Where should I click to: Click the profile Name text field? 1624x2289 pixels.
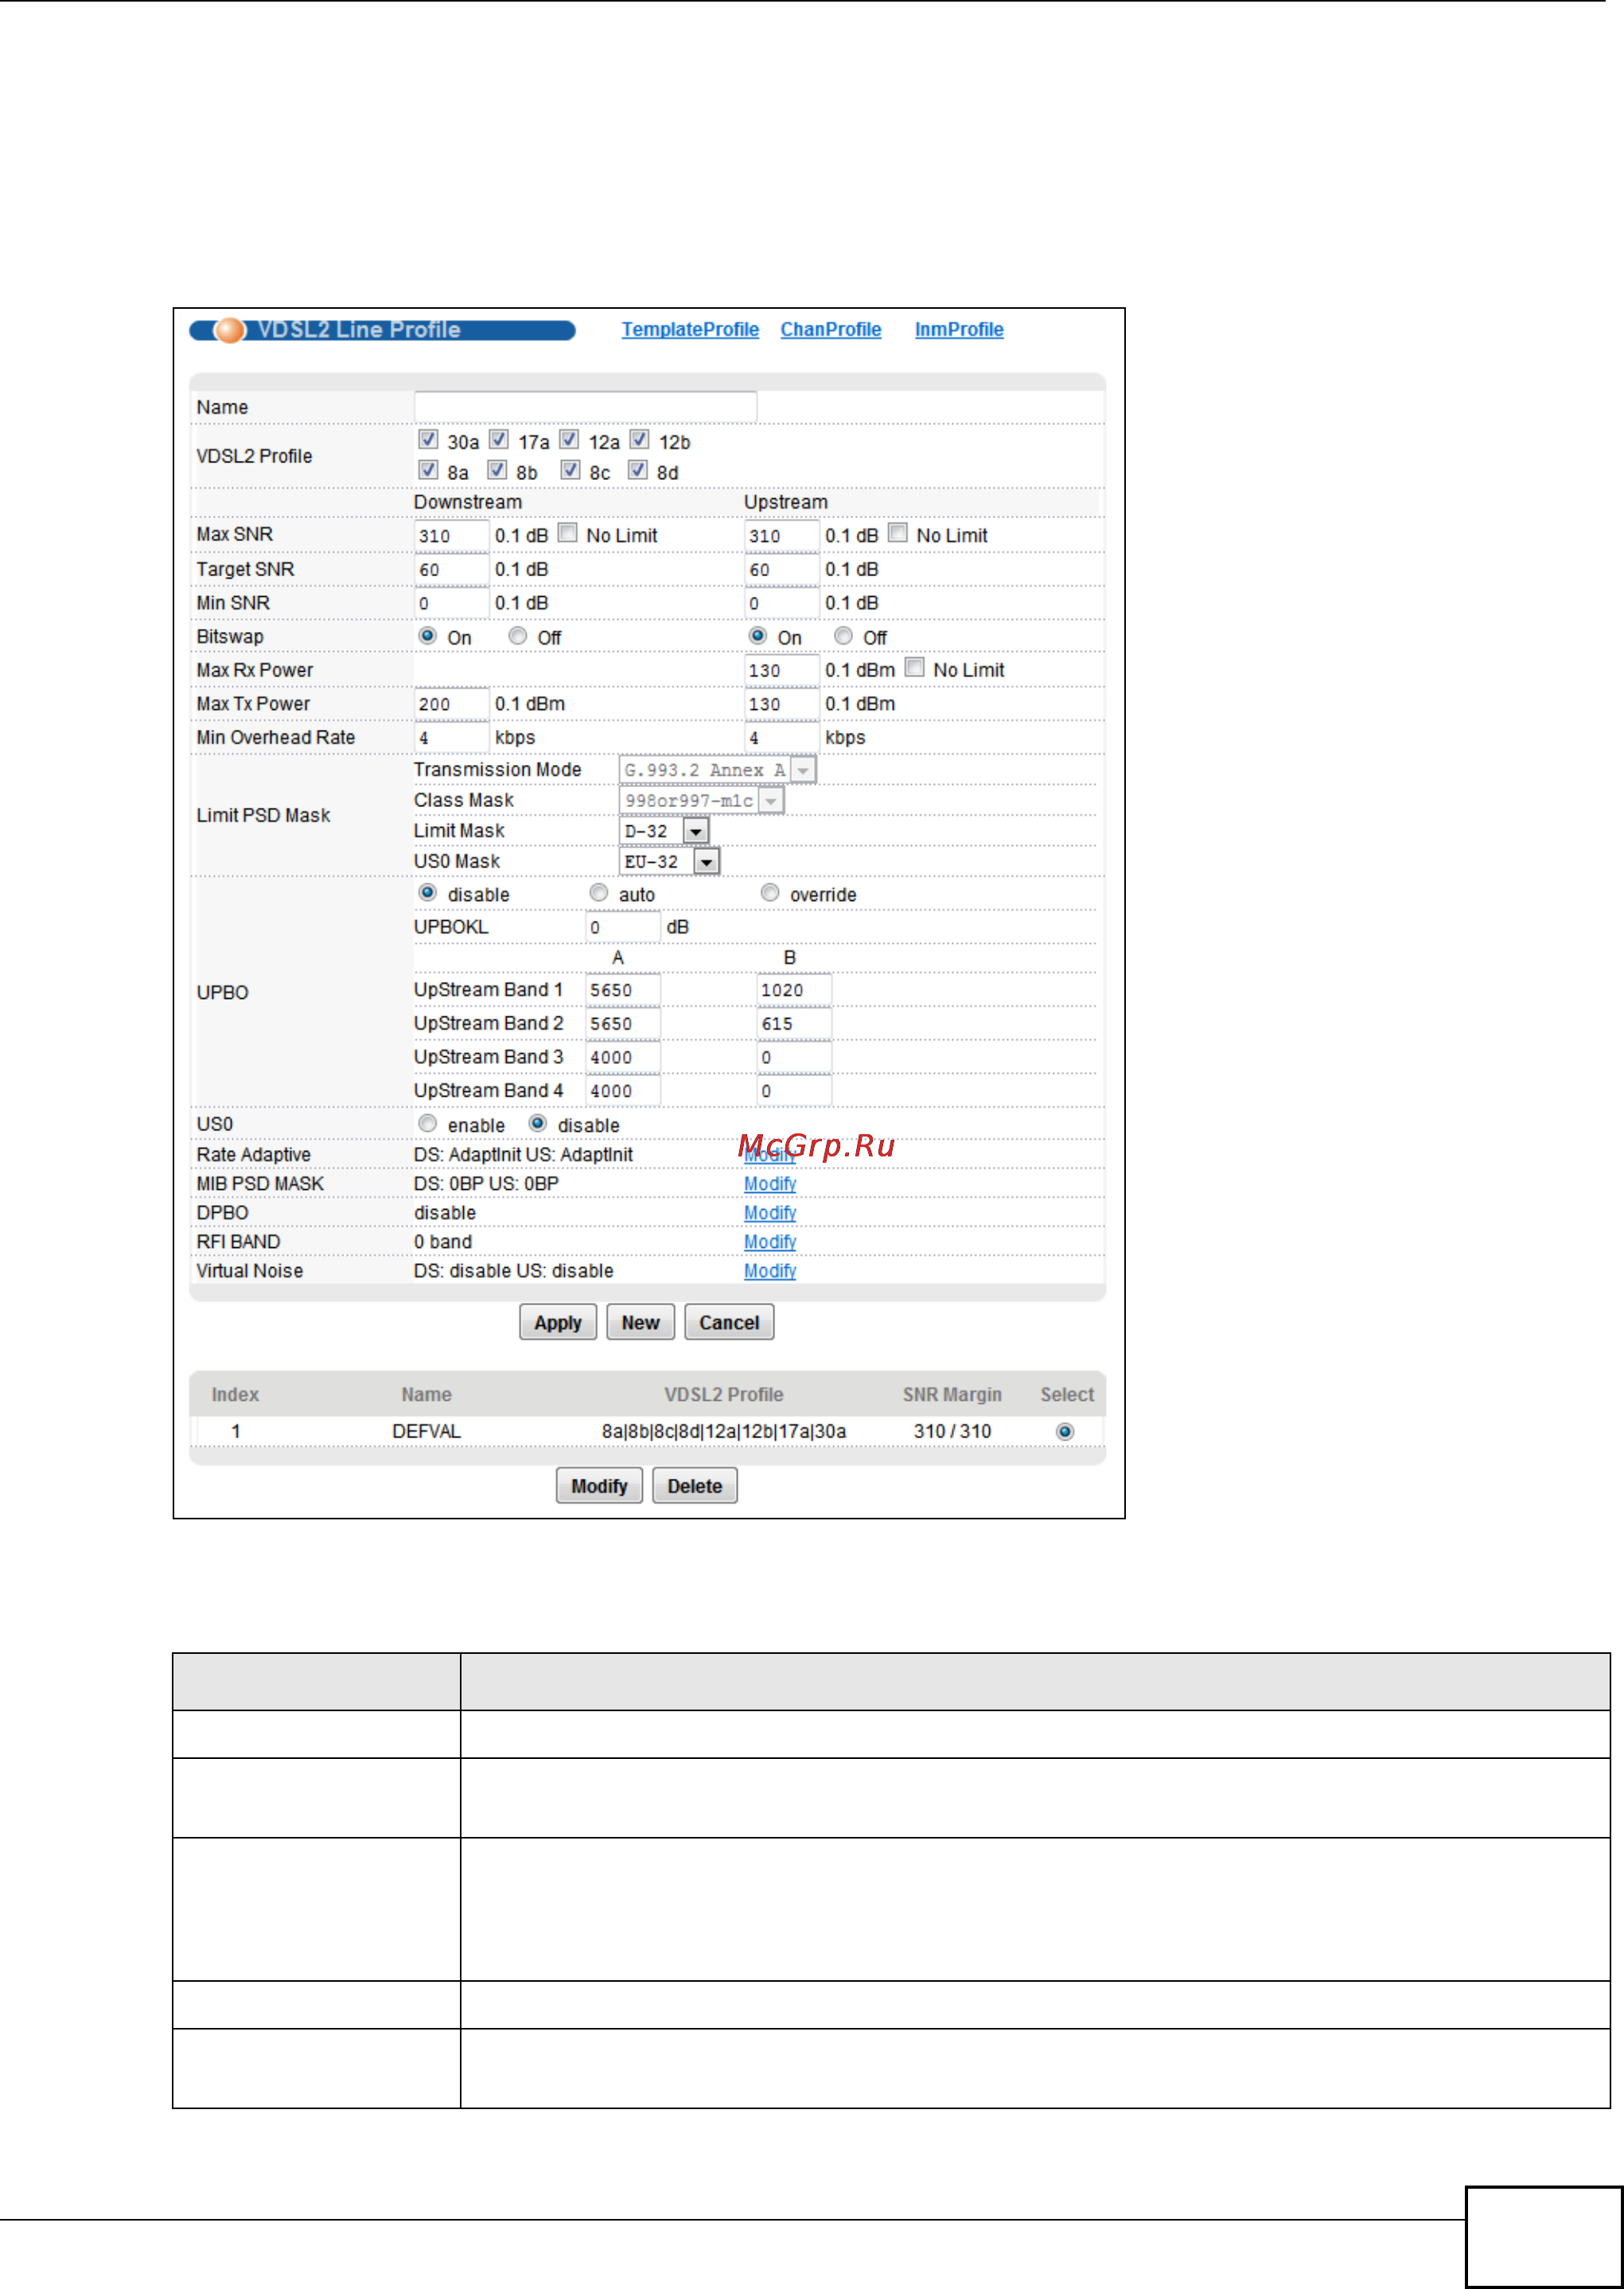click(585, 406)
